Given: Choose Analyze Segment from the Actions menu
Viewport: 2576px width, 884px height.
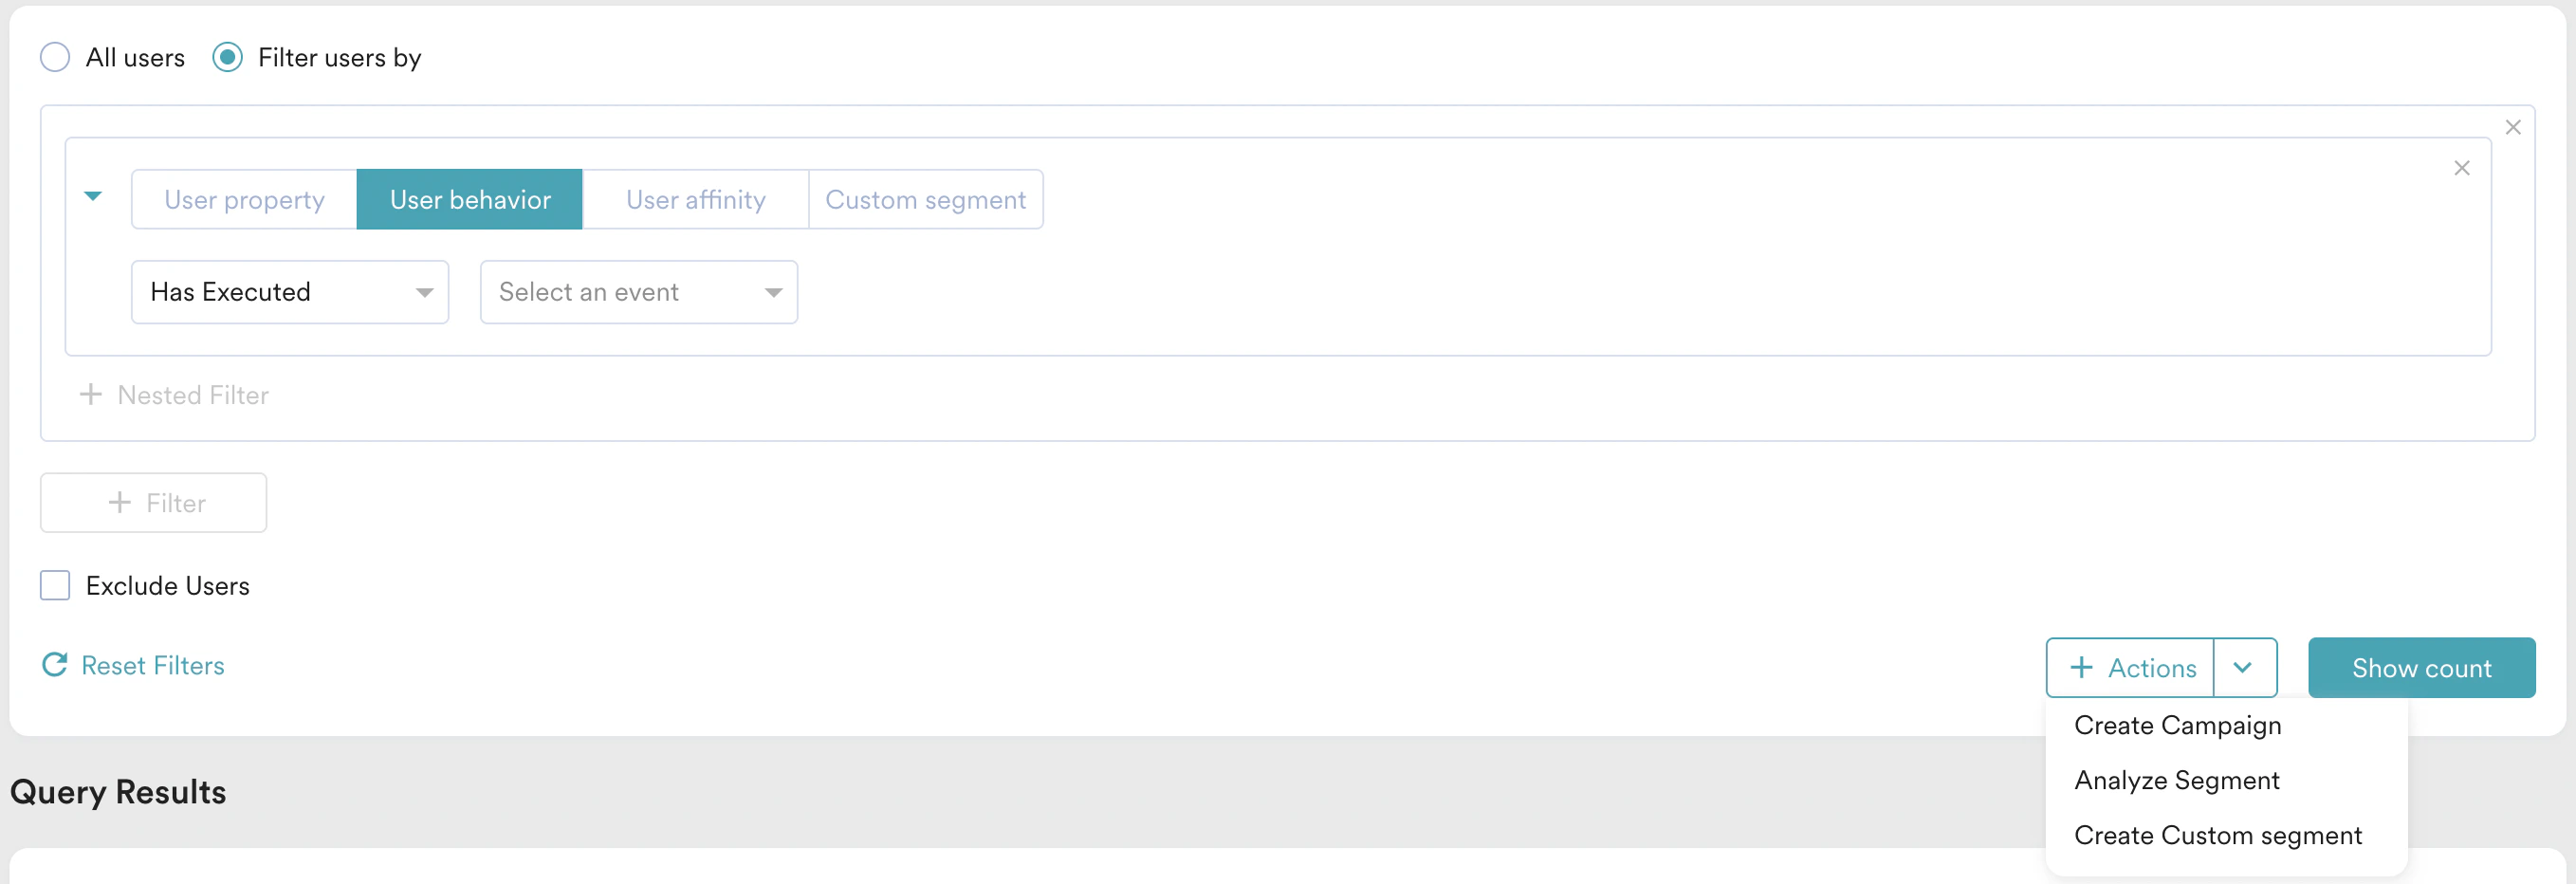Looking at the screenshot, I should pos(2177,780).
